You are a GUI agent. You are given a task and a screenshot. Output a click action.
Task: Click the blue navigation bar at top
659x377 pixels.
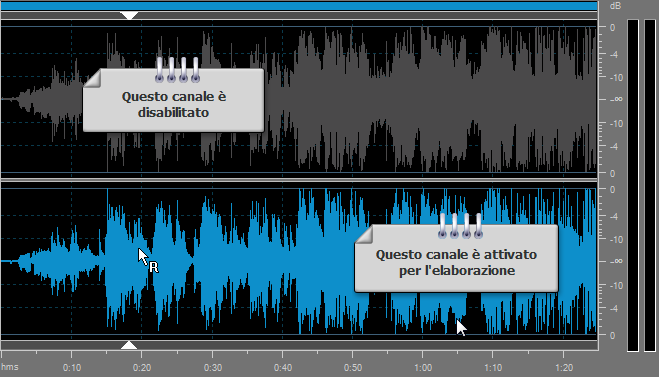tap(299, 6)
